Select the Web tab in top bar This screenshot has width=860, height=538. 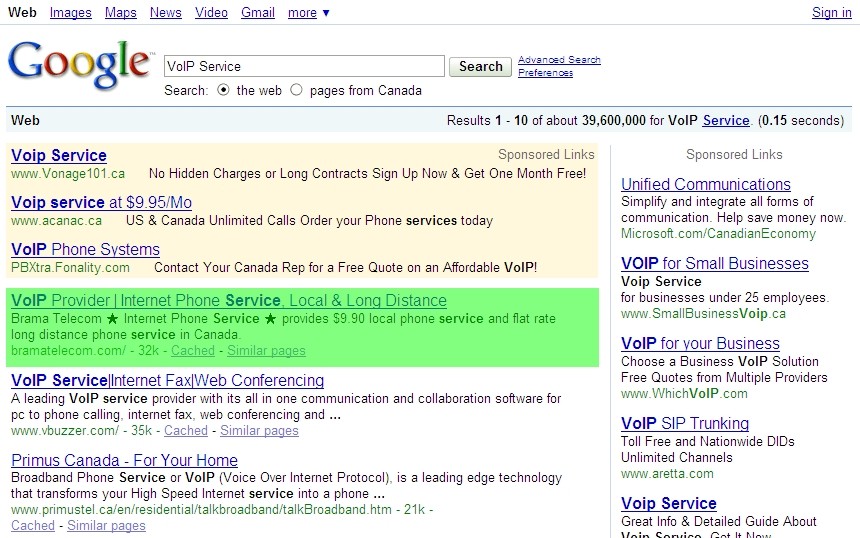pyautogui.click(x=22, y=13)
